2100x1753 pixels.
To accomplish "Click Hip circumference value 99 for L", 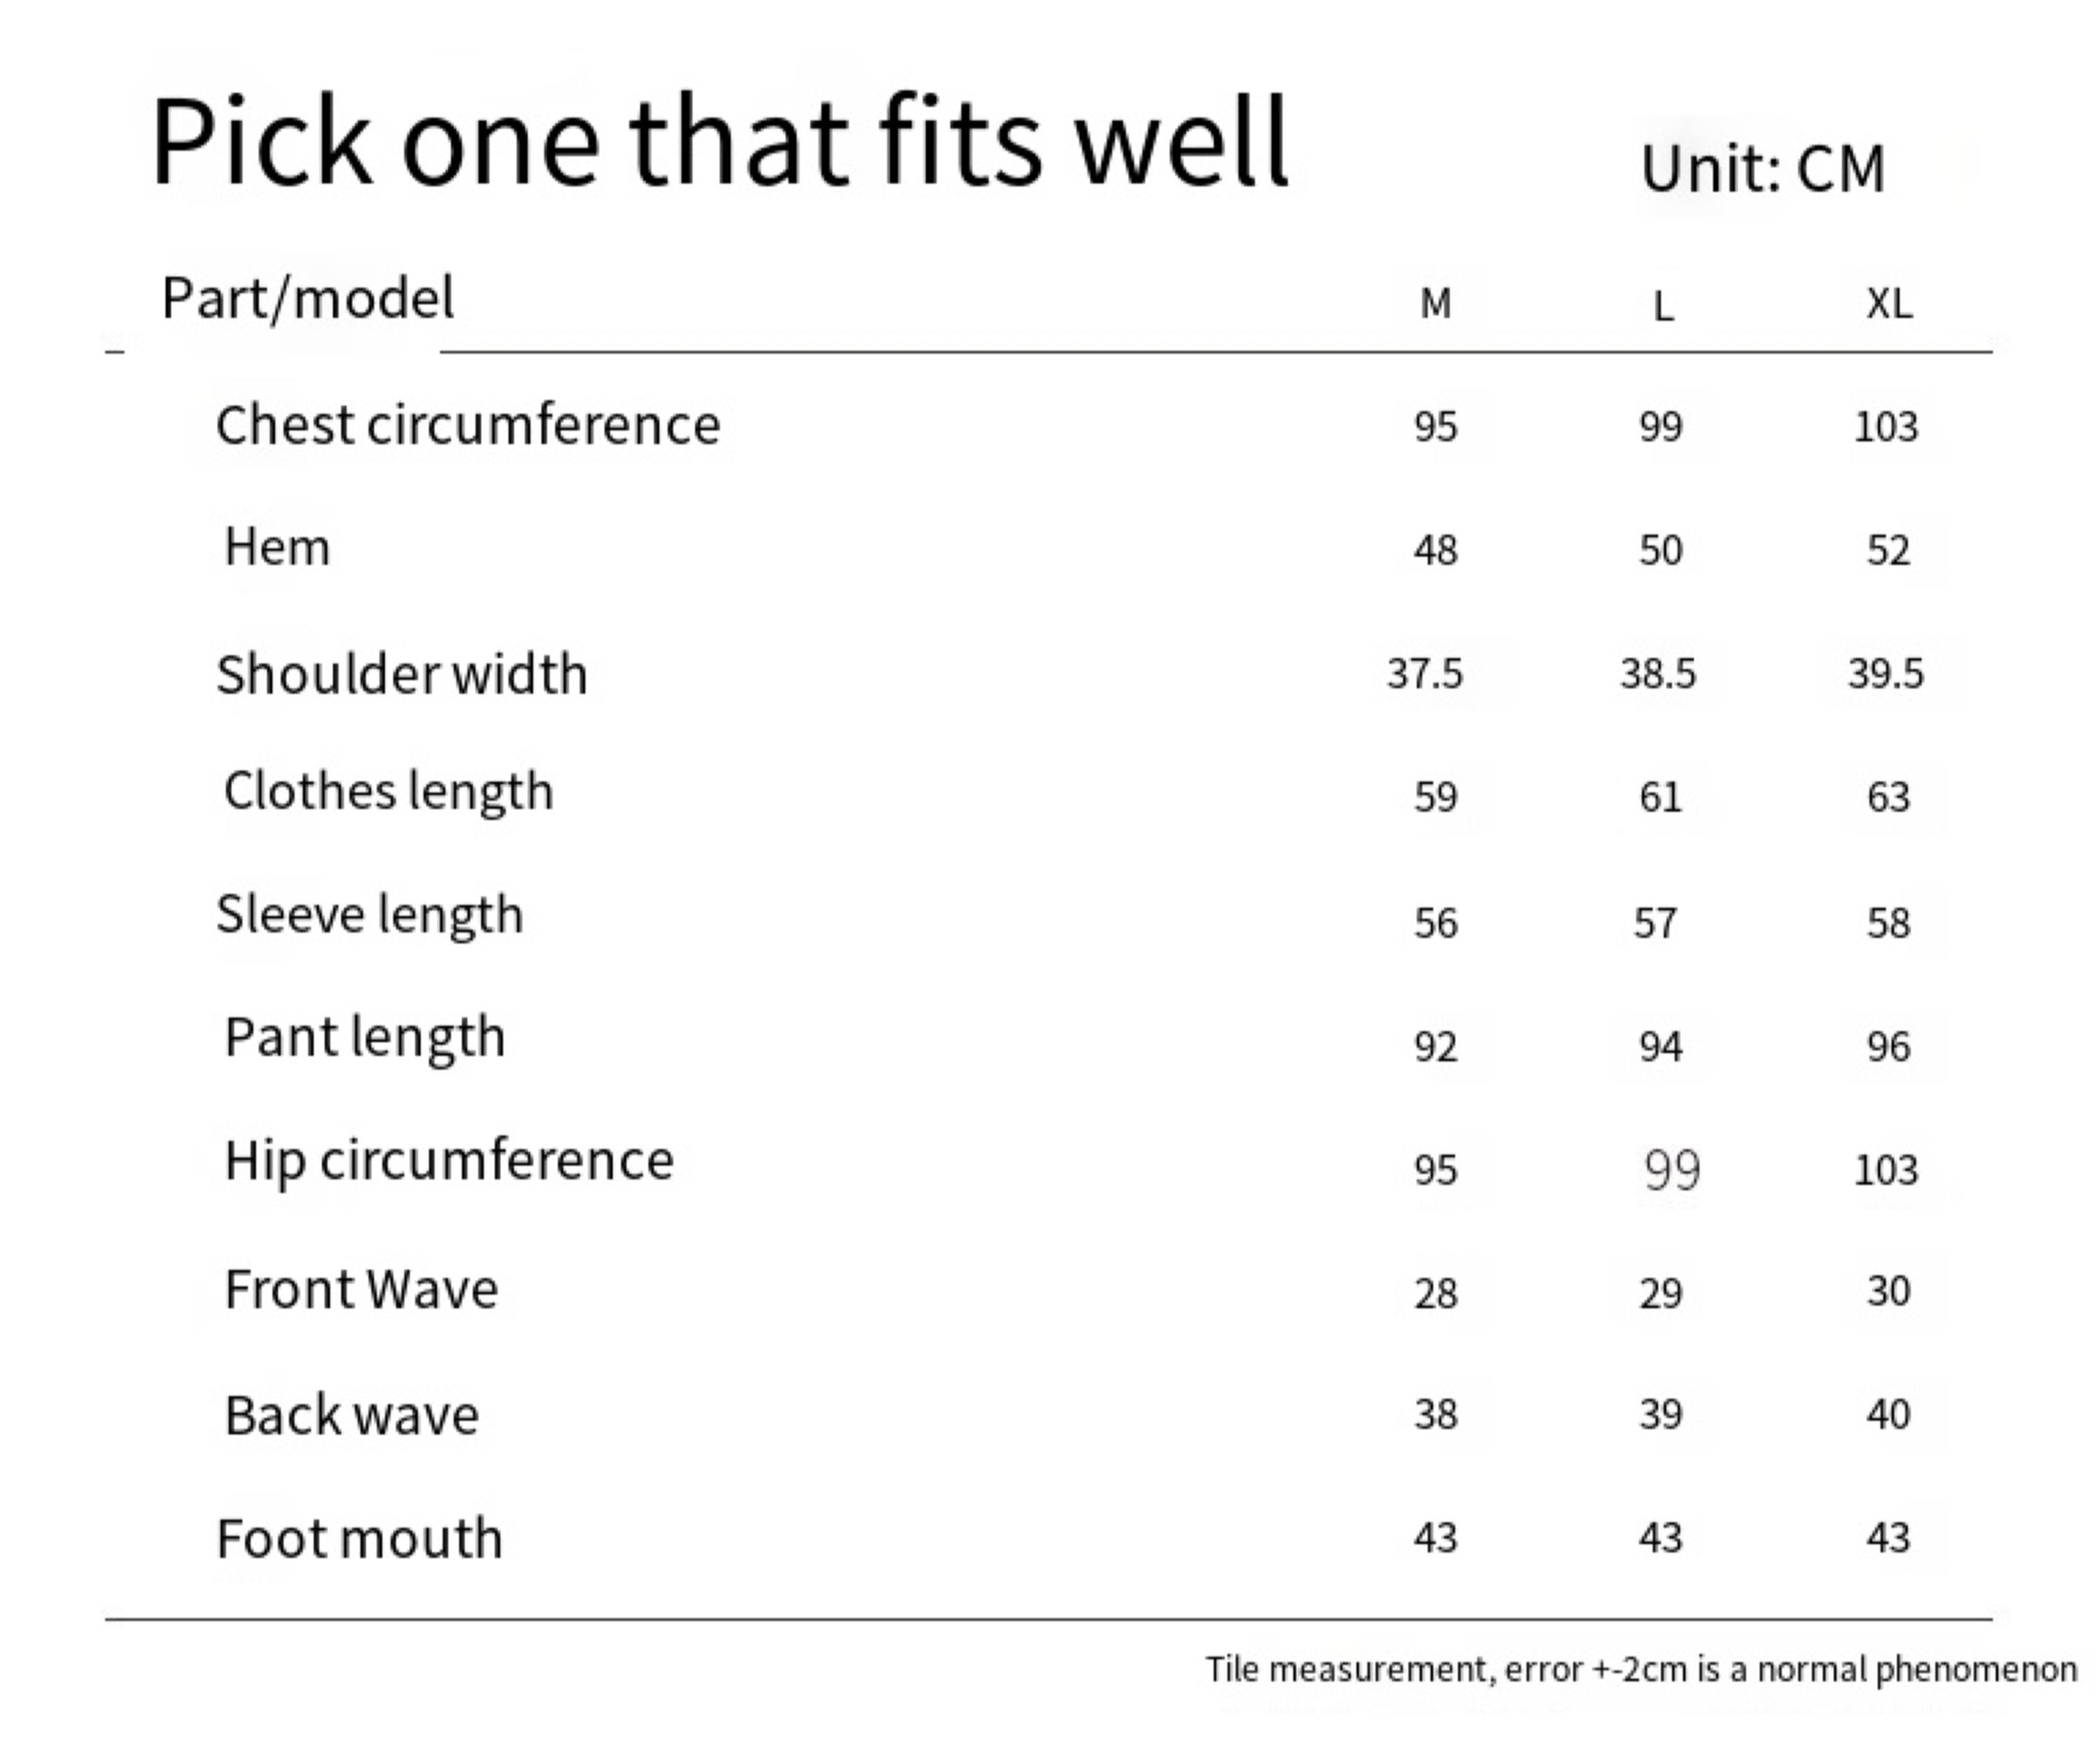I will 1672,1169.
